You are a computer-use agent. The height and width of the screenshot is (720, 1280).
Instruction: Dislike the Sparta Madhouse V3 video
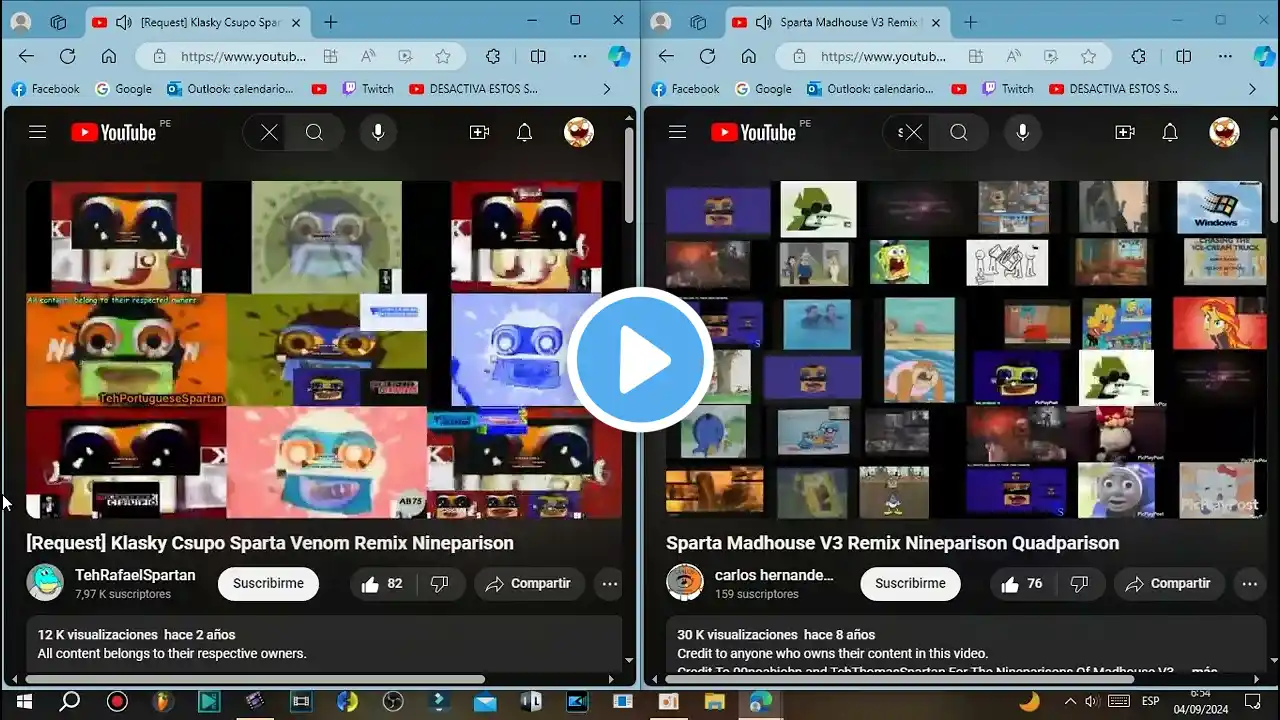[1079, 584]
